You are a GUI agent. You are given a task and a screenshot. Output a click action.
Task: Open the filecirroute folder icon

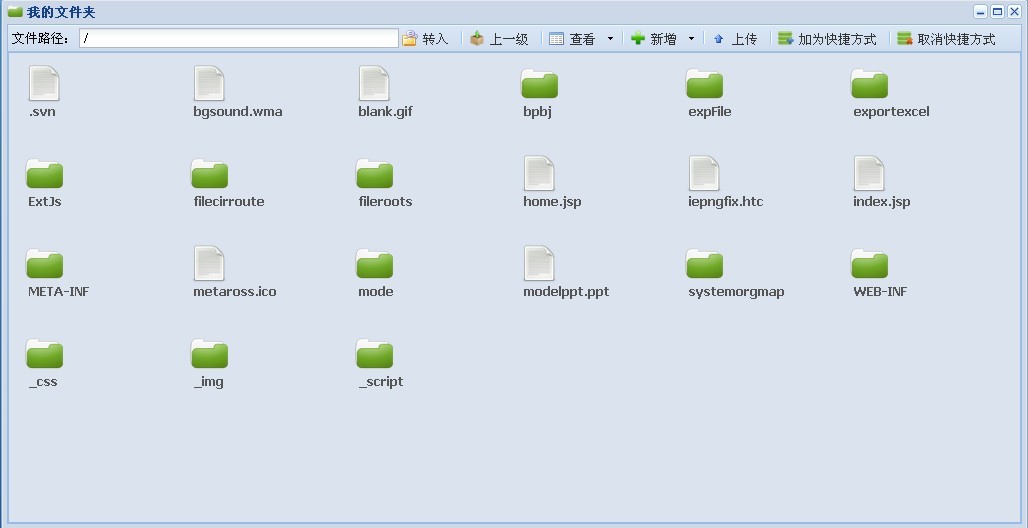pyautogui.click(x=210, y=174)
